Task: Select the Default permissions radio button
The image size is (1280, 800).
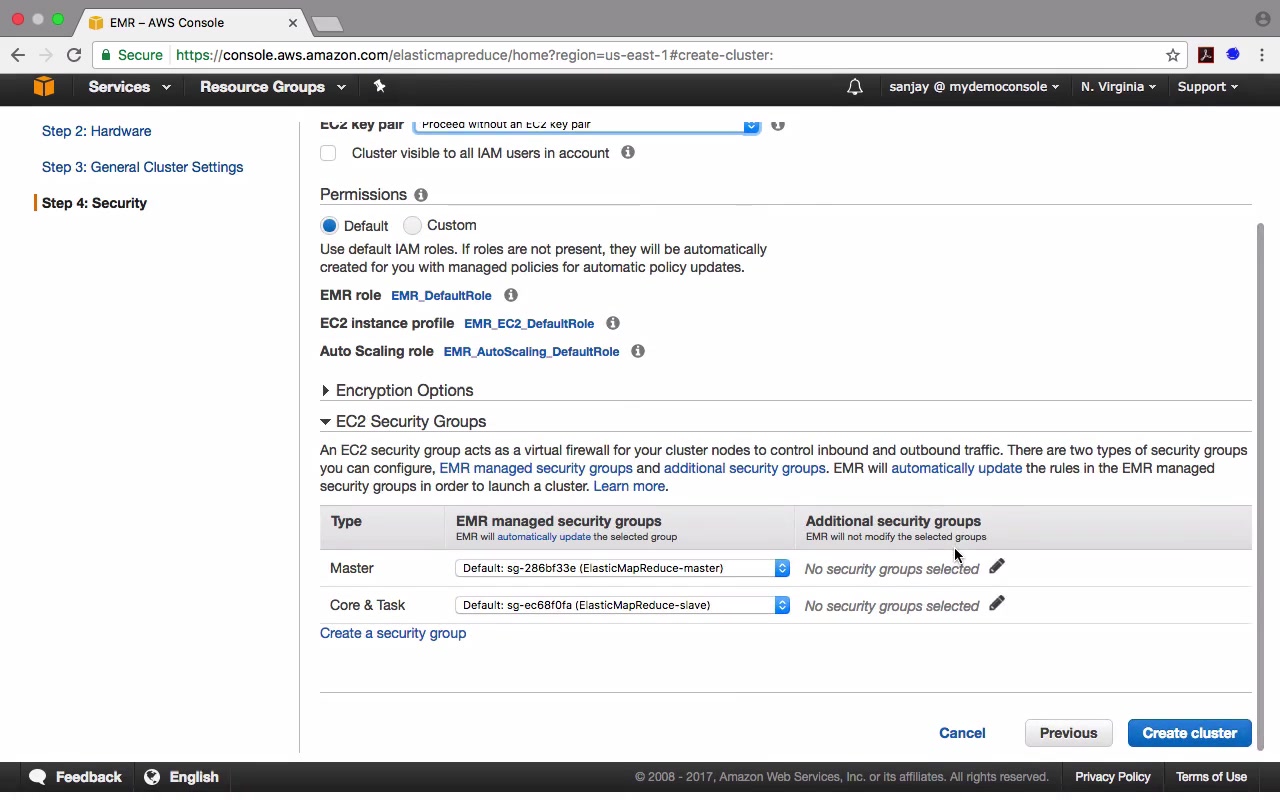Action: tap(329, 226)
